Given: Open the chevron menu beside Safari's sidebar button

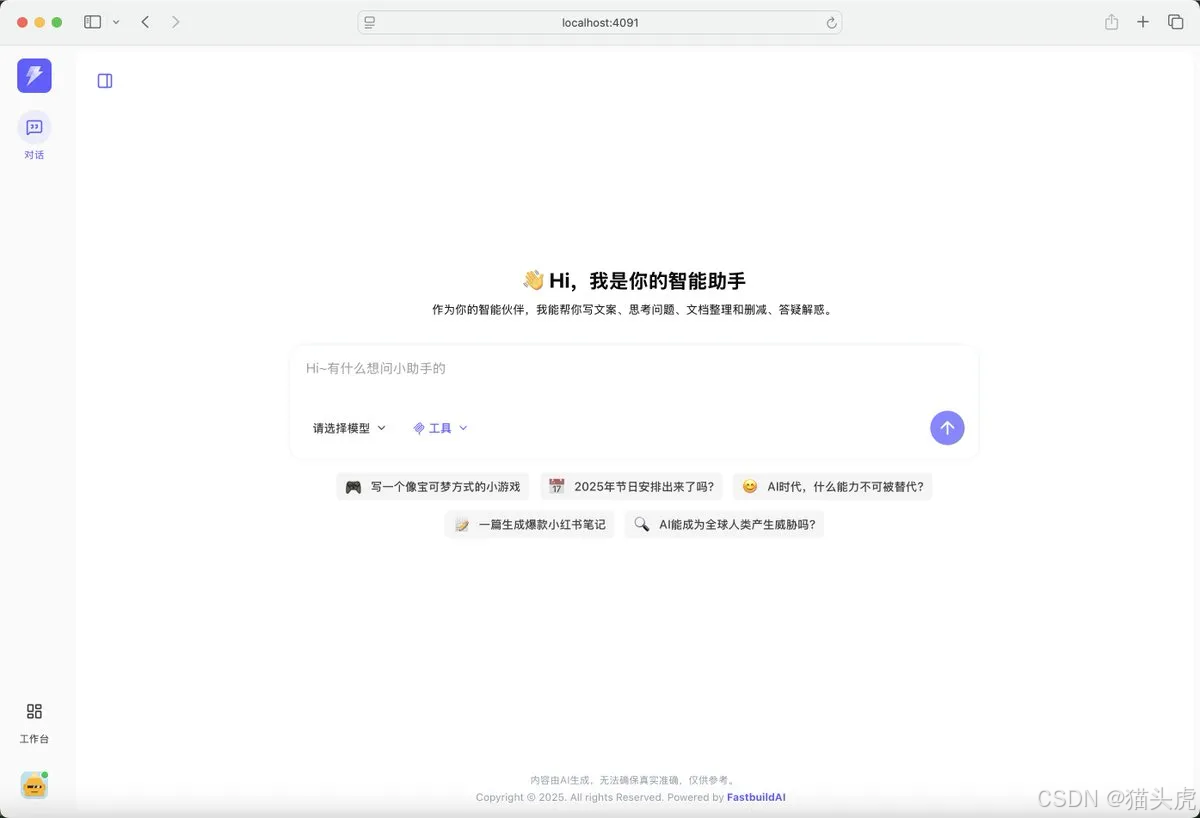Looking at the screenshot, I should pyautogui.click(x=116, y=22).
